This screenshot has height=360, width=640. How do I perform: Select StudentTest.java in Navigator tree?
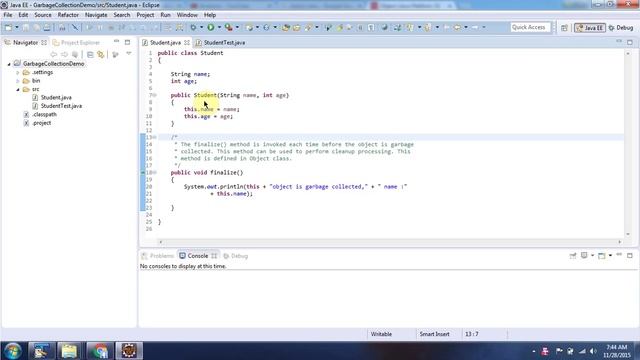click(61, 106)
